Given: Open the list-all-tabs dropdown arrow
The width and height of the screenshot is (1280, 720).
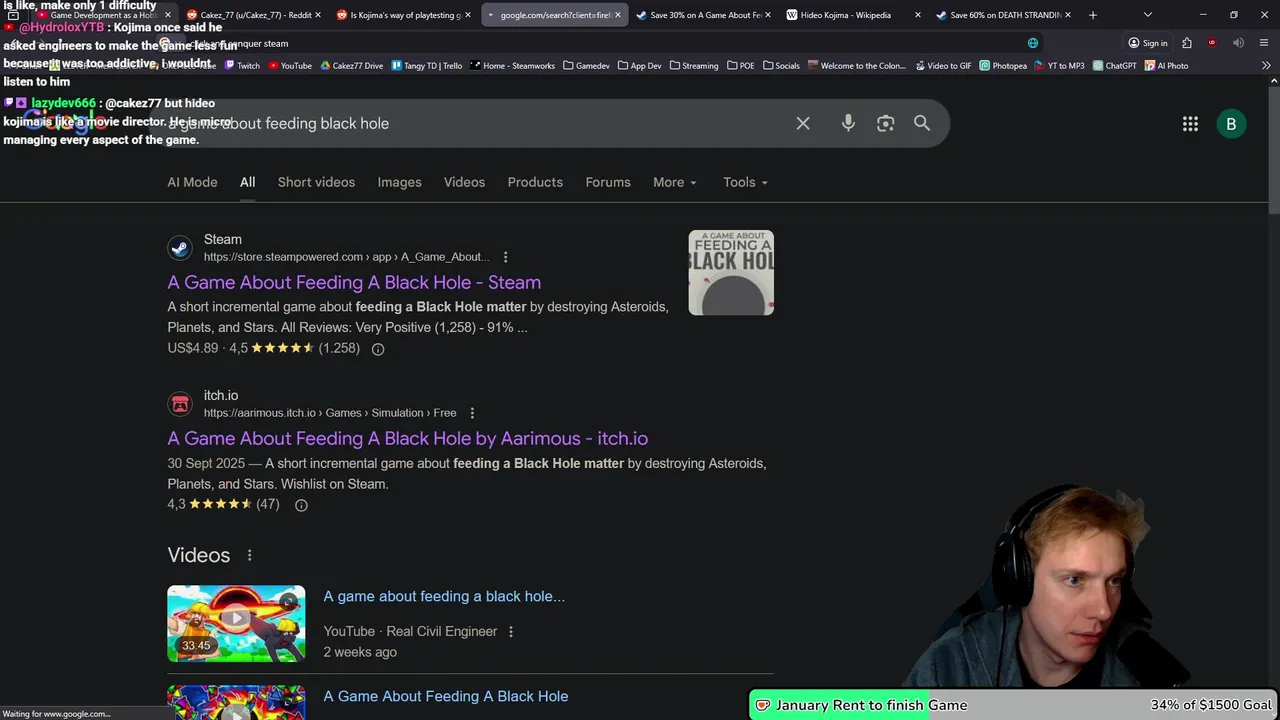Looking at the screenshot, I should [1147, 15].
